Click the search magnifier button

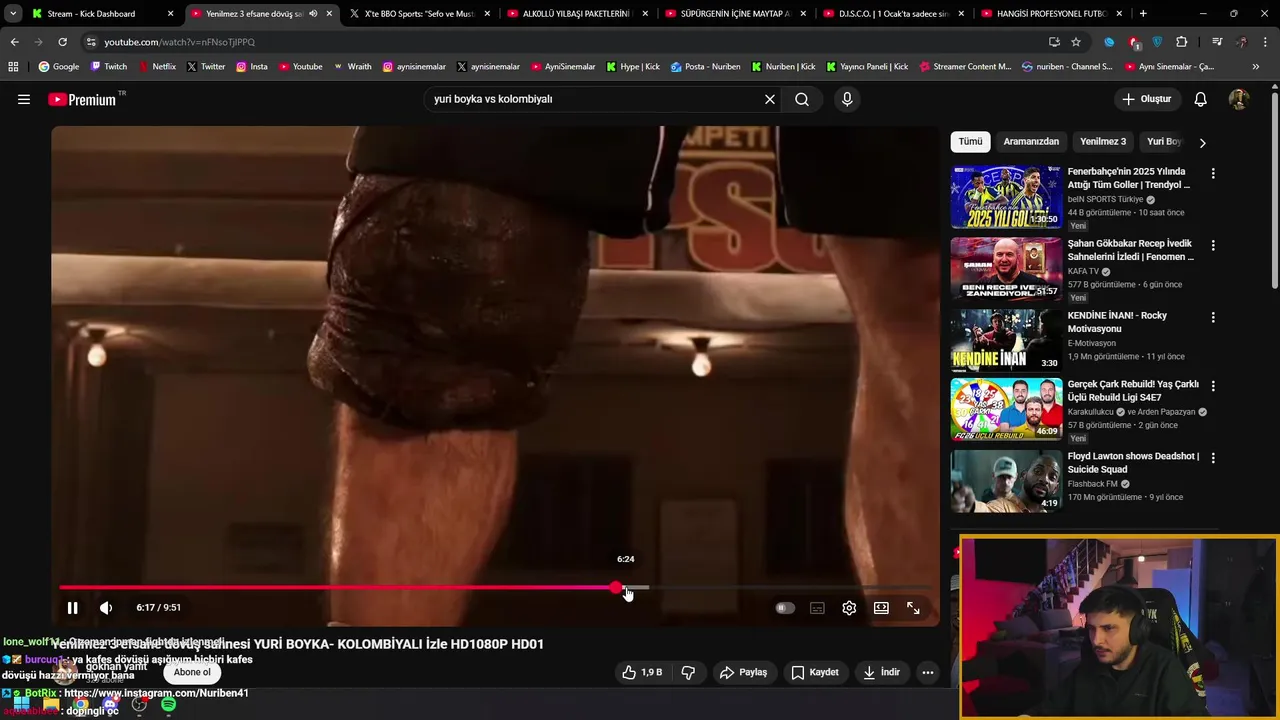pos(802,99)
